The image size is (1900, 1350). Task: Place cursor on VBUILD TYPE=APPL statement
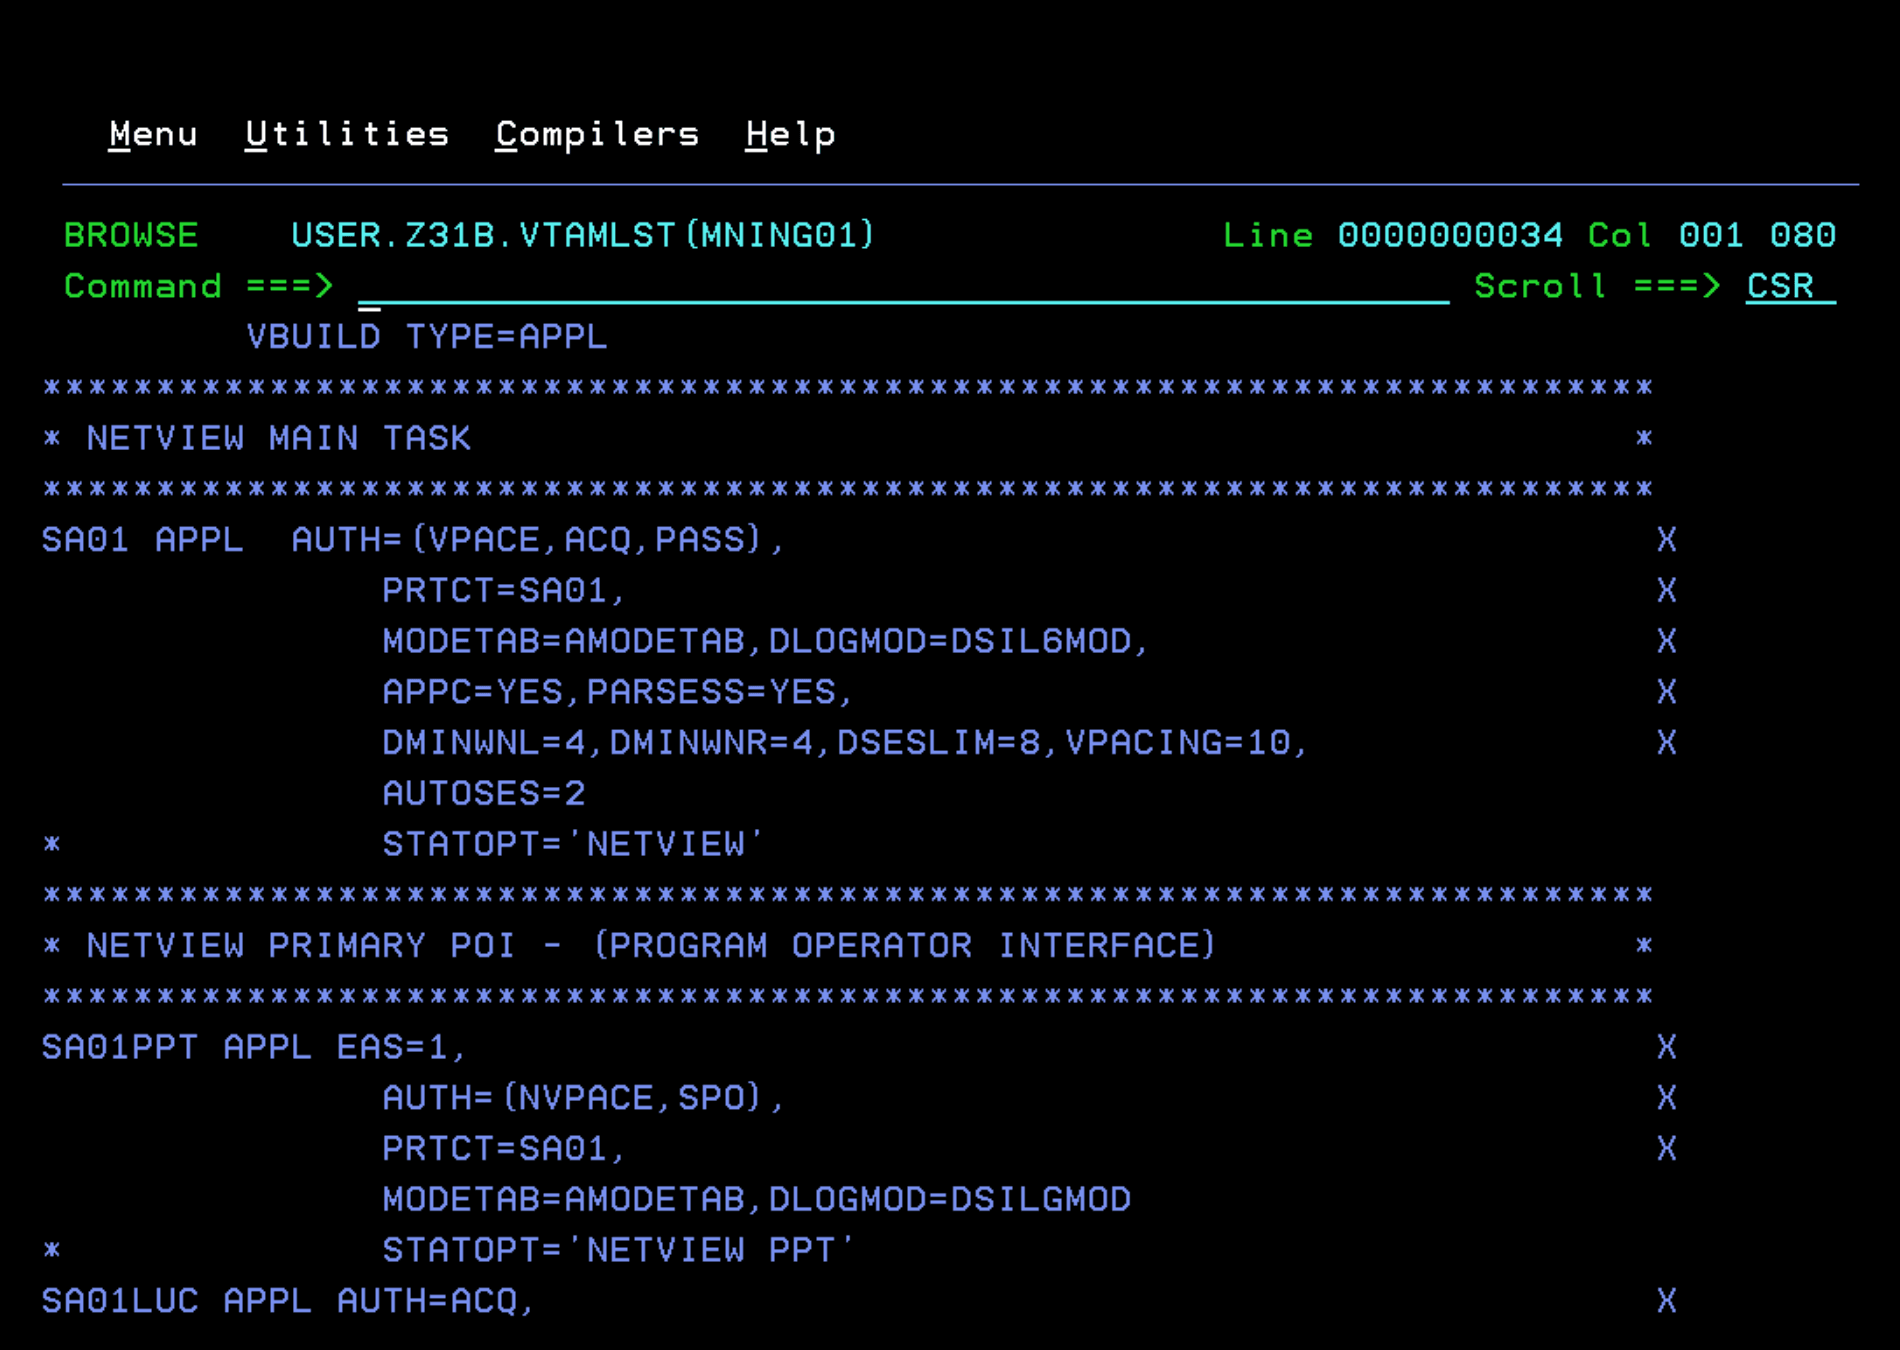click(x=426, y=337)
